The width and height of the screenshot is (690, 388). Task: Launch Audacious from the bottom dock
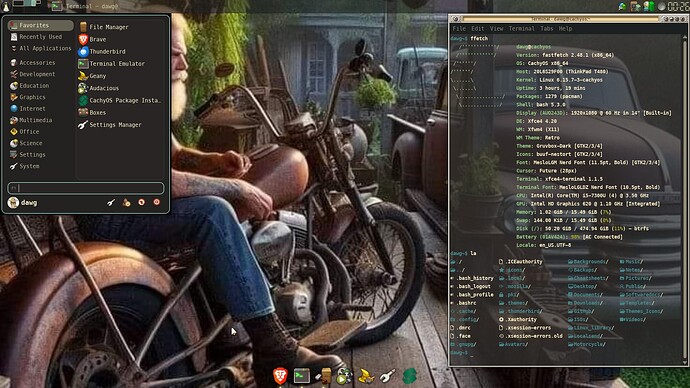[345, 376]
